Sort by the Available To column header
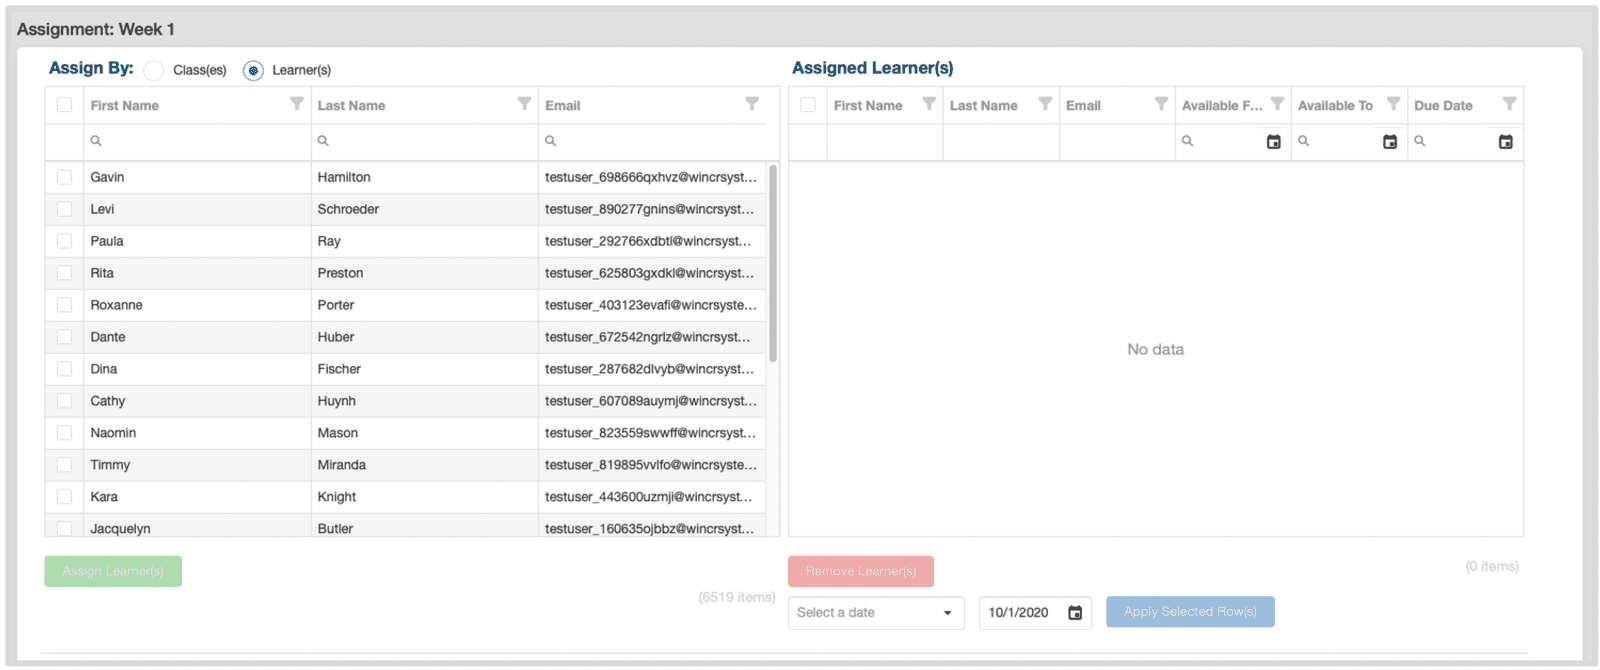The height and width of the screenshot is (670, 1600). 1335,105
